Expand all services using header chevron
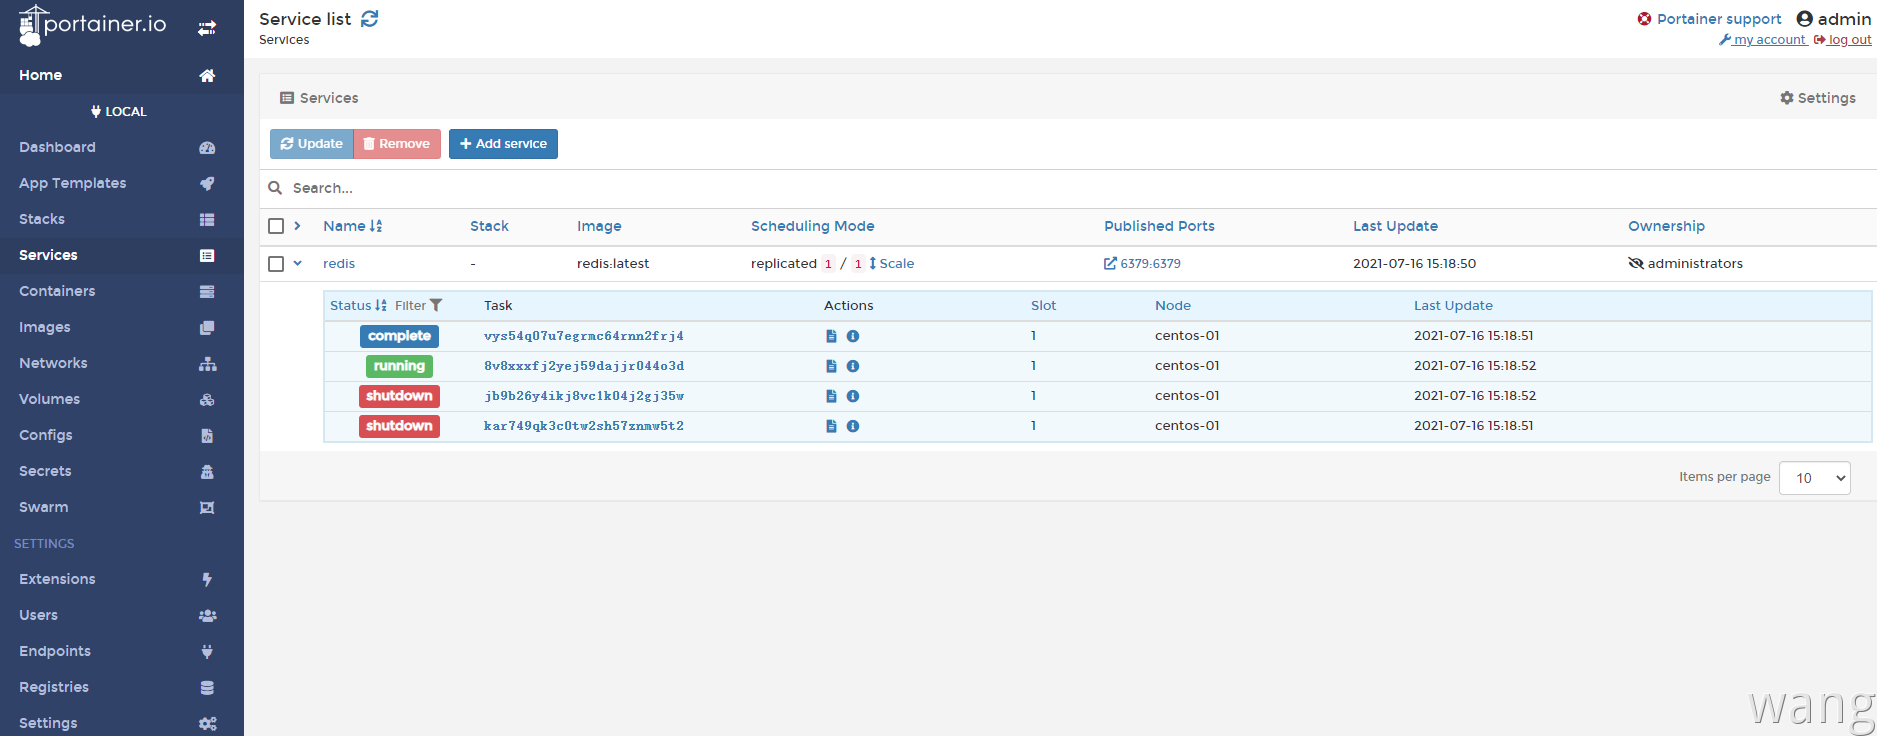This screenshot has height=736, width=1877. pyautogui.click(x=298, y=226)
